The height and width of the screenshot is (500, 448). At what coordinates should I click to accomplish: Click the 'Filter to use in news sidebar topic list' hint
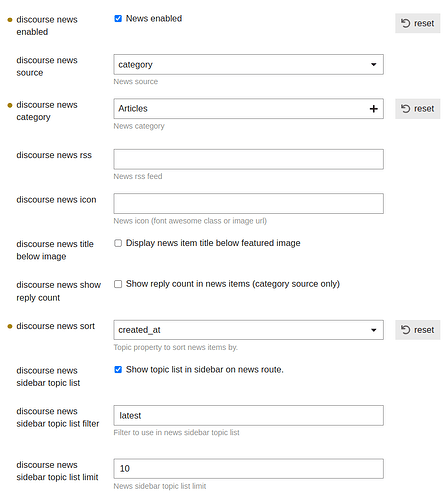(176, 433)
